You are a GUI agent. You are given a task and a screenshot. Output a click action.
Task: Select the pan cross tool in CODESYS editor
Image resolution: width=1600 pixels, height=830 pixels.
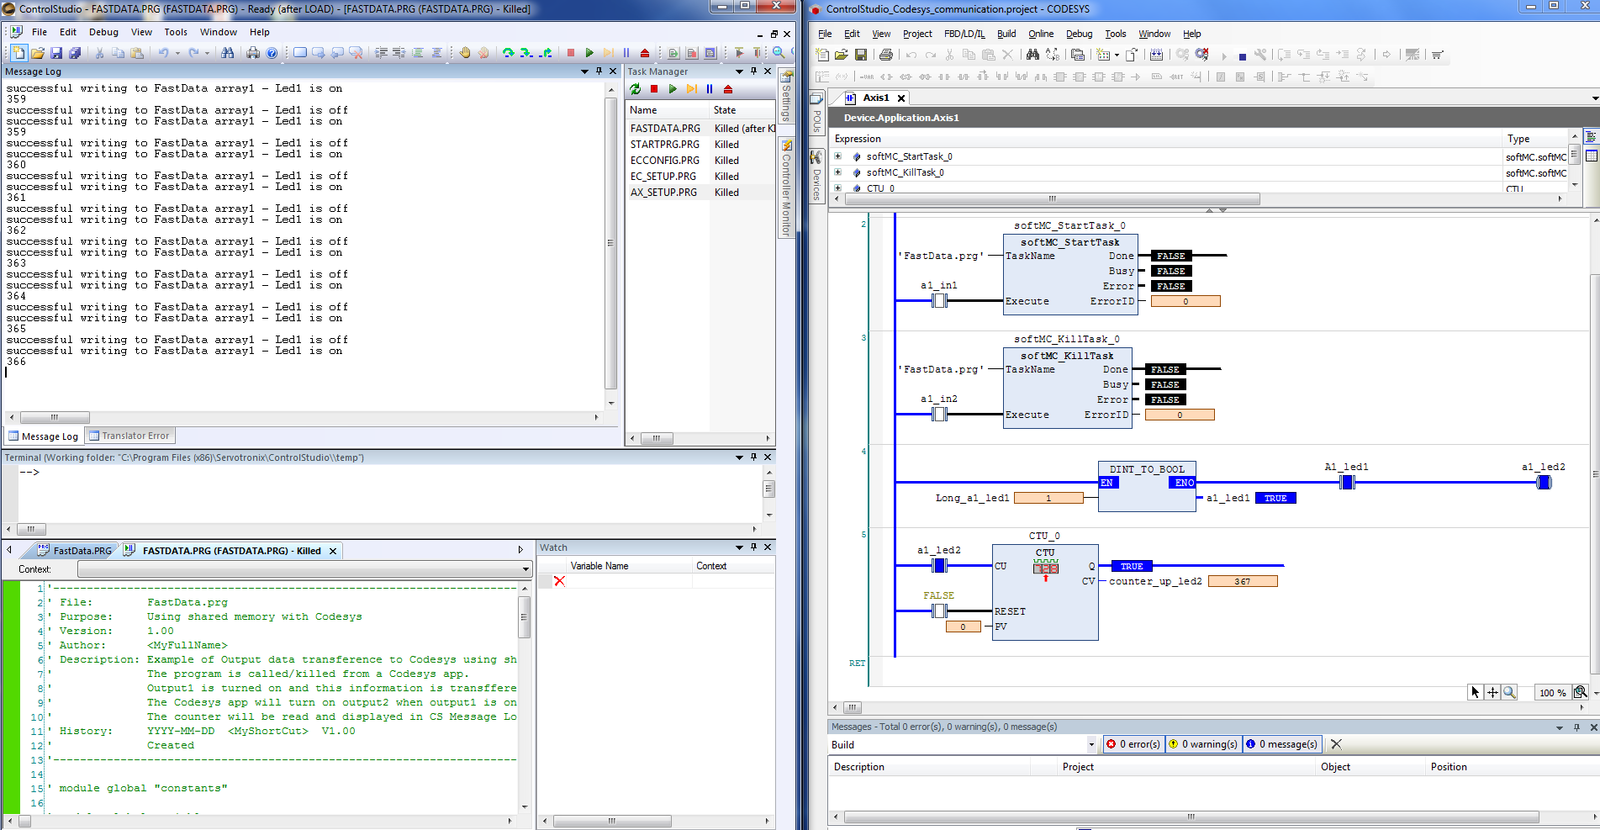point(1492,692)
